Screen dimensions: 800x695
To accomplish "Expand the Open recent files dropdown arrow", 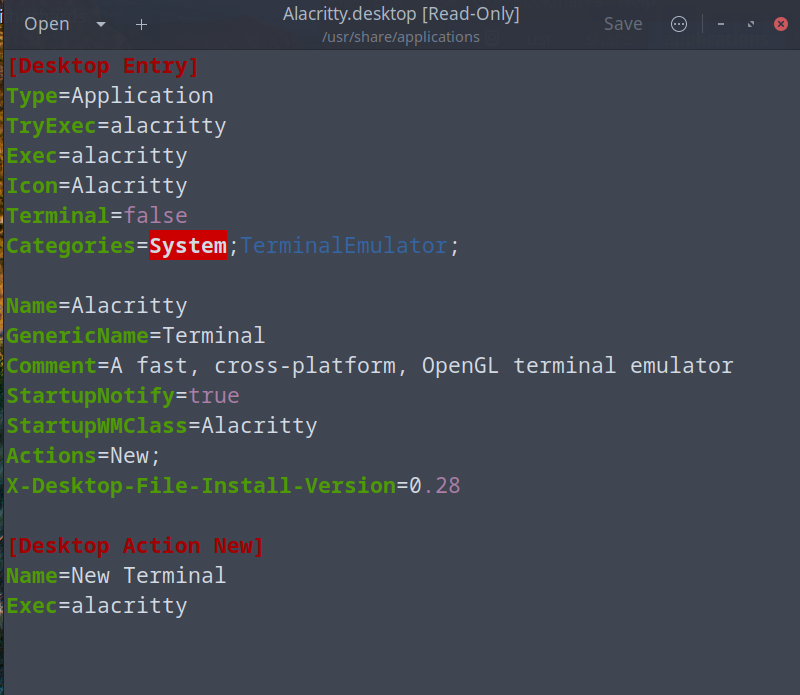I will [x=101, y=24].
